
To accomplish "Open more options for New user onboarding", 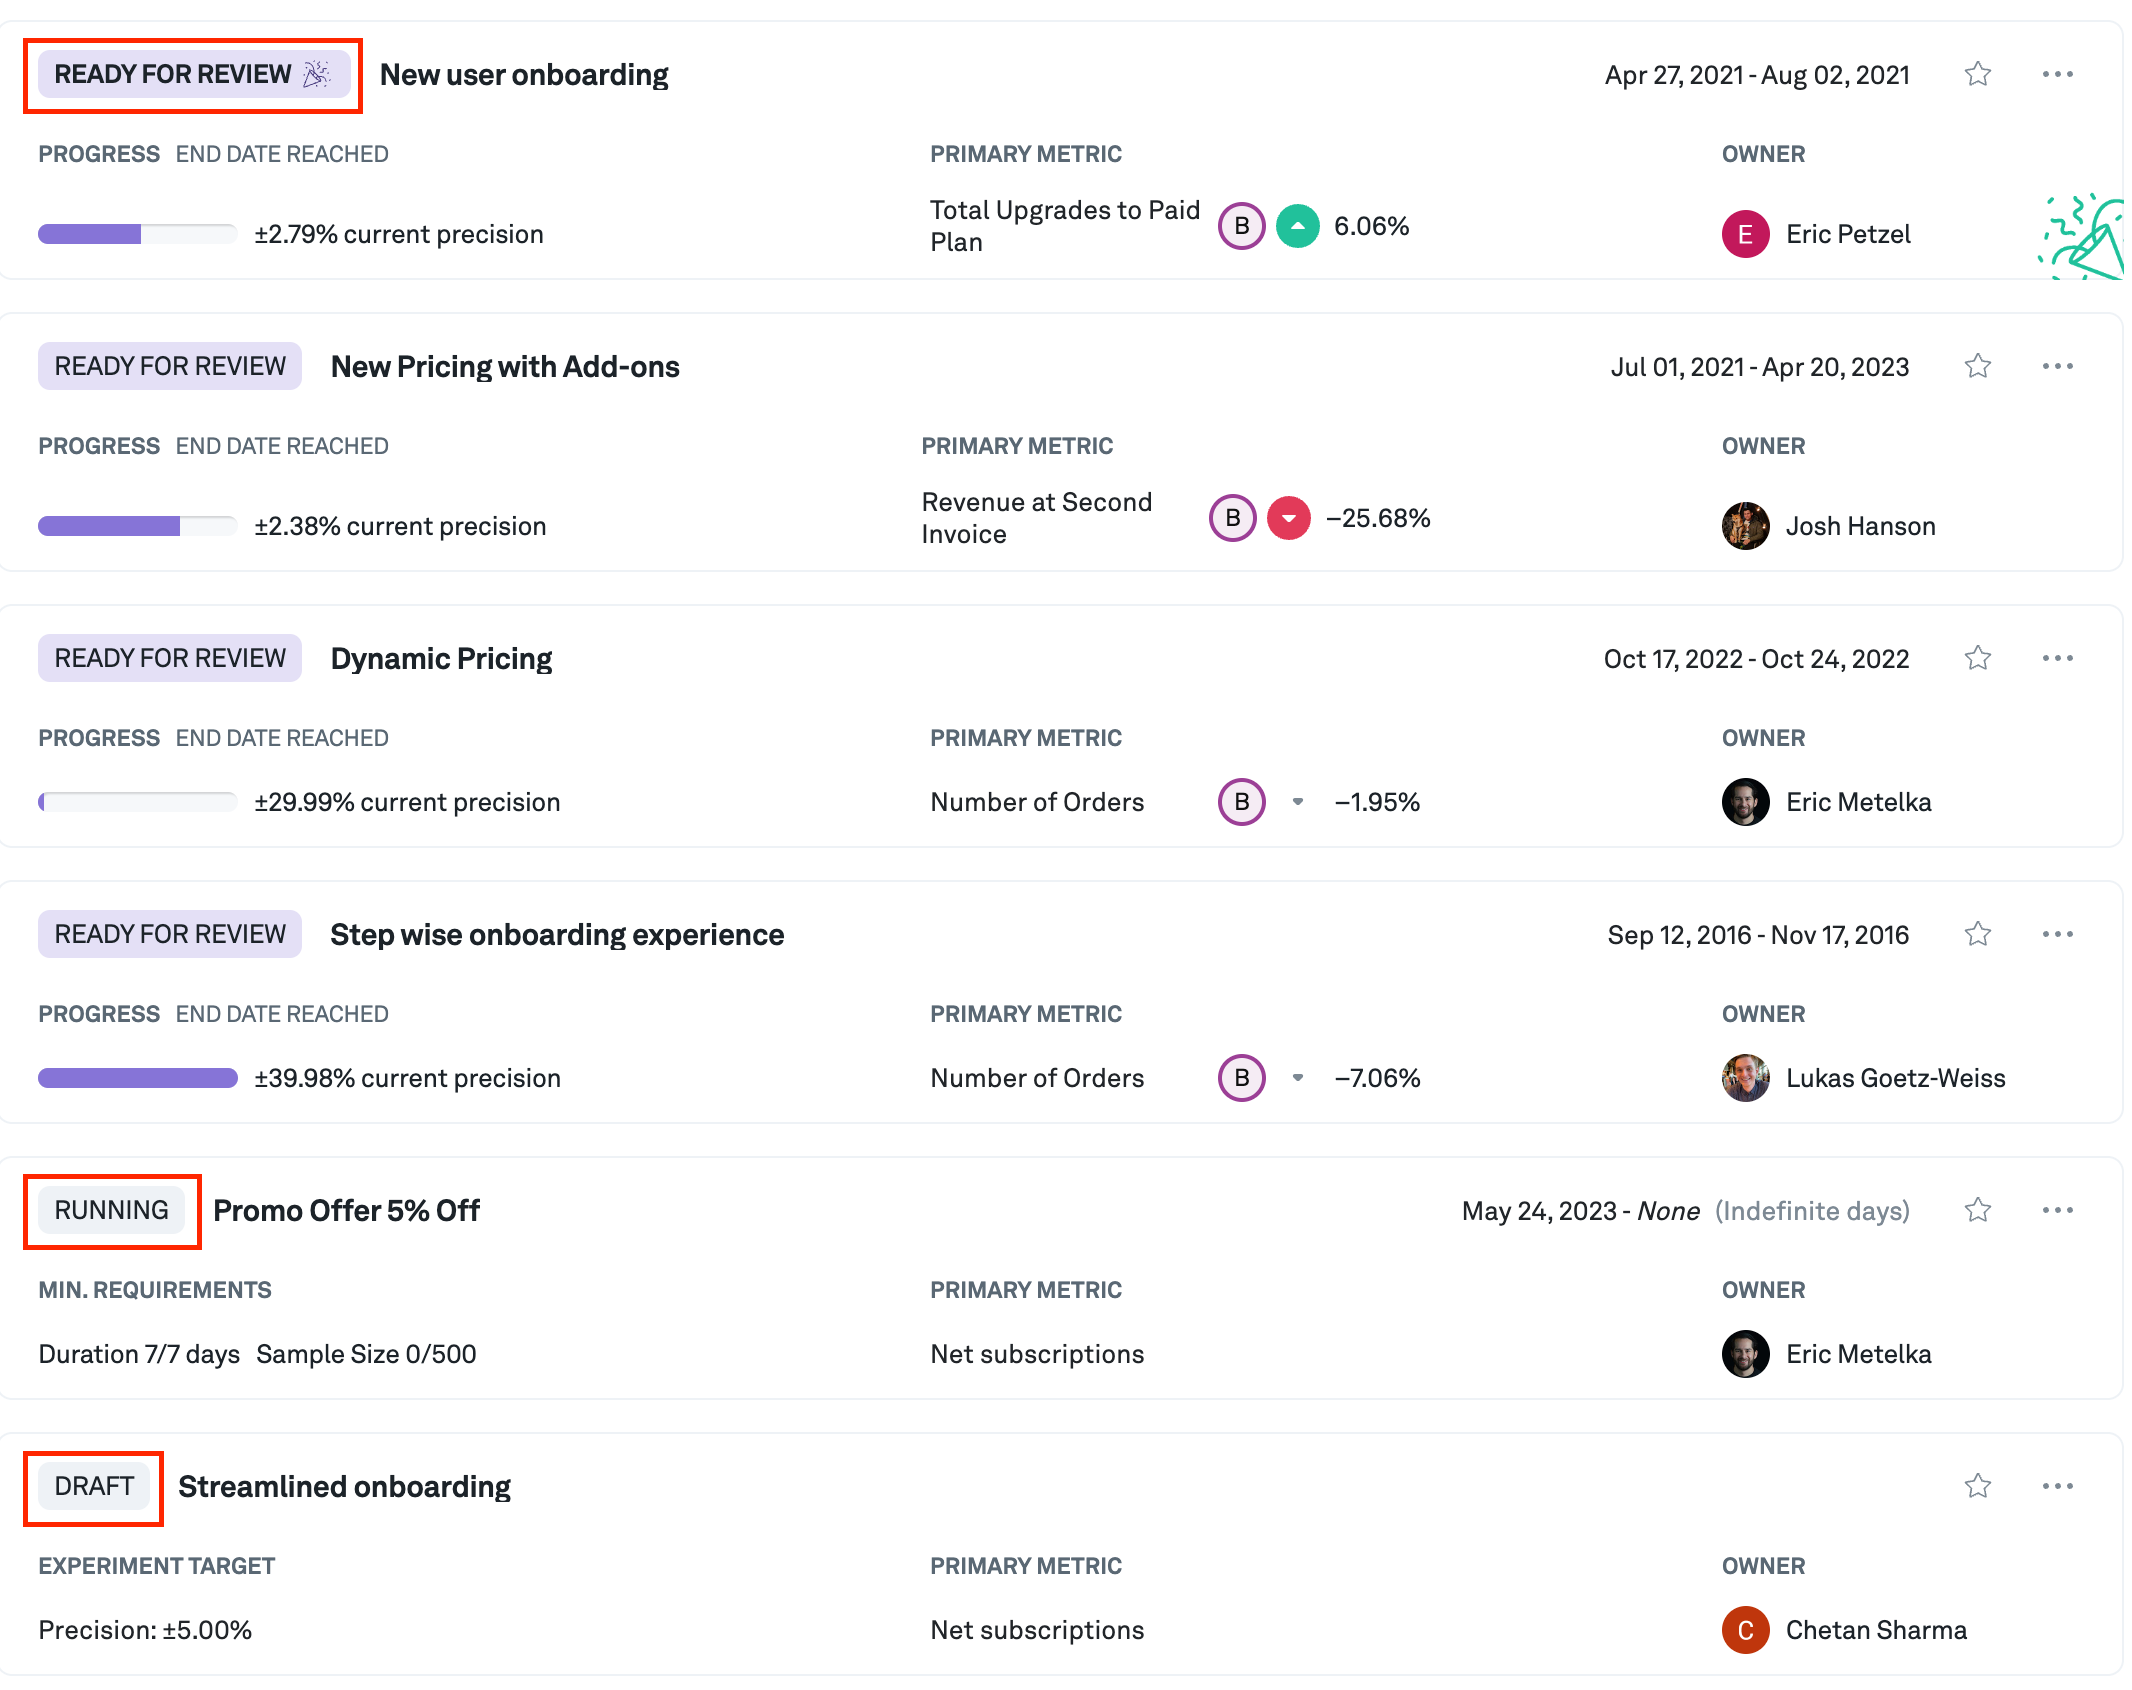I will (2057, 75).
